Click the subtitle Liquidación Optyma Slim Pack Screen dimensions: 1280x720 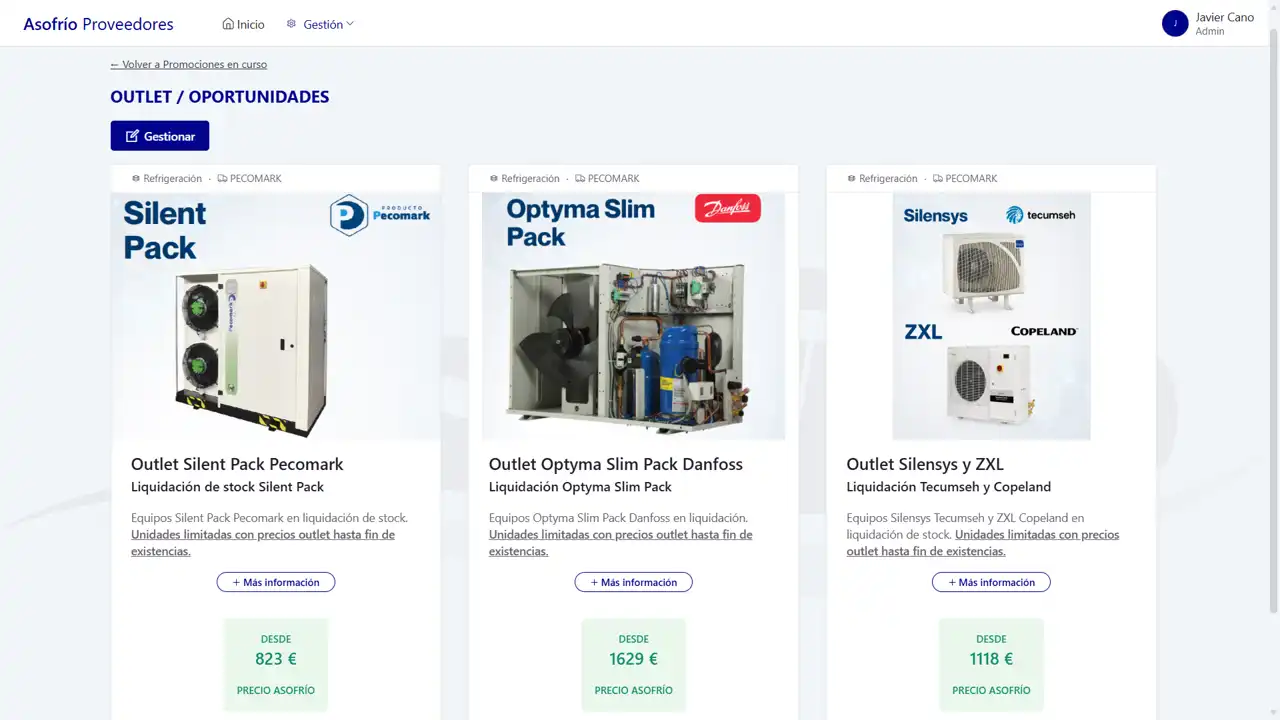pos(580,487)
